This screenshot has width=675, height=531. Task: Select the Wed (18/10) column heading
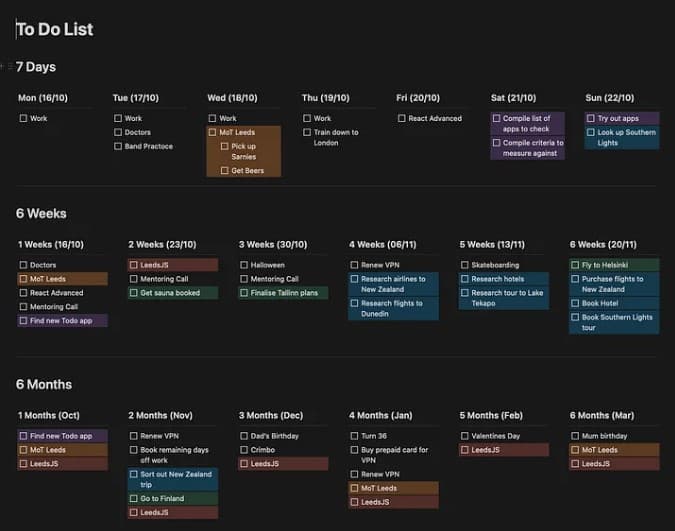click(232, 98)
